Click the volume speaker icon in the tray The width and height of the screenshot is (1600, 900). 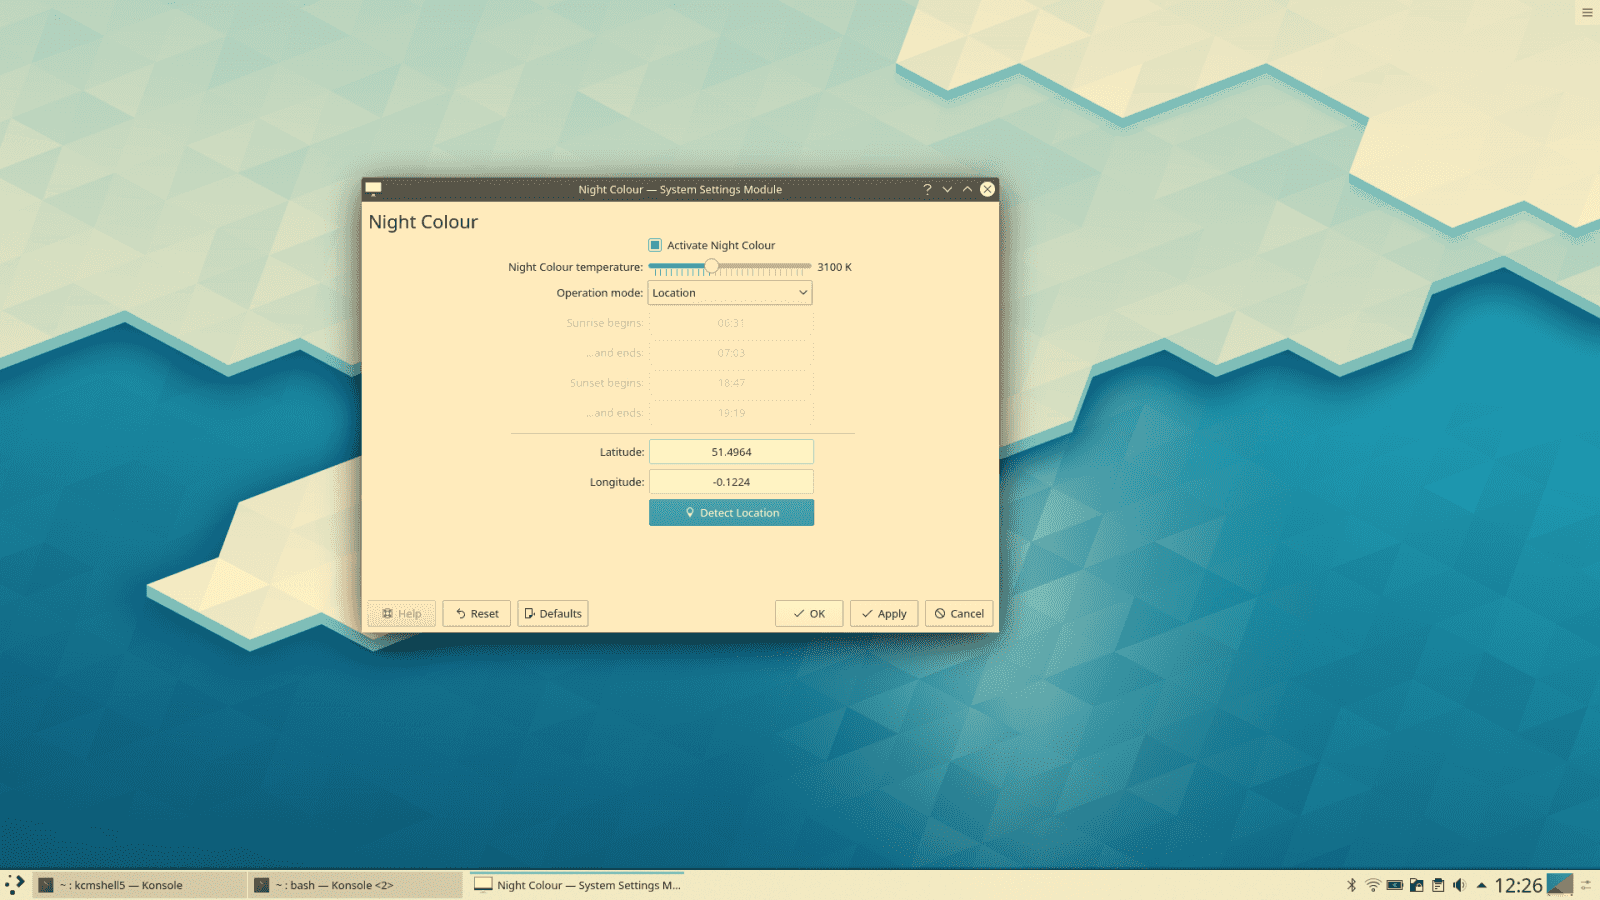[x=1459, y=885]
